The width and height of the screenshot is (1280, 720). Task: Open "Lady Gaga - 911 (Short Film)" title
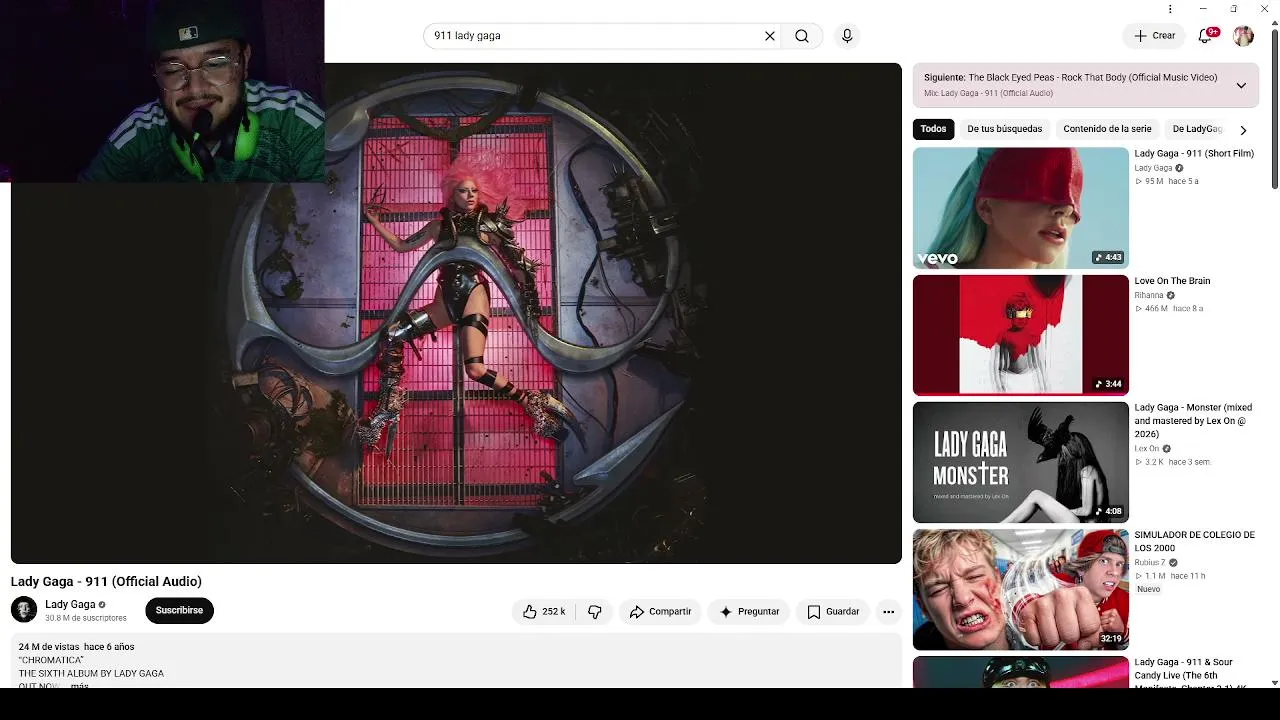1193,154
